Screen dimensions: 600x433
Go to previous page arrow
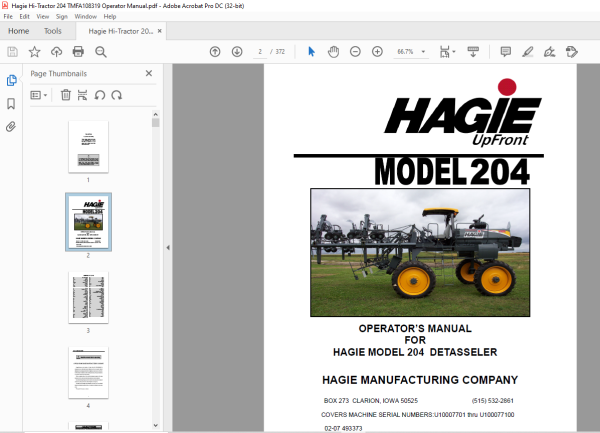(215, 52)
